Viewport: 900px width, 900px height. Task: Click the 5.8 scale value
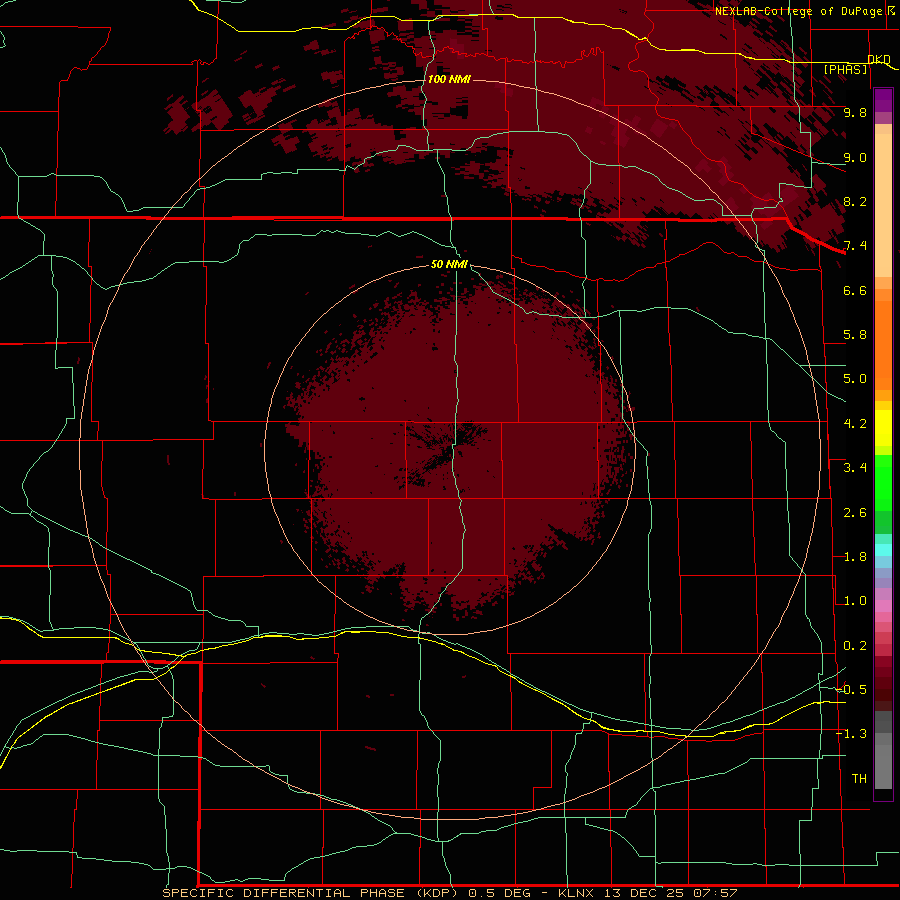tap(855, 335)
